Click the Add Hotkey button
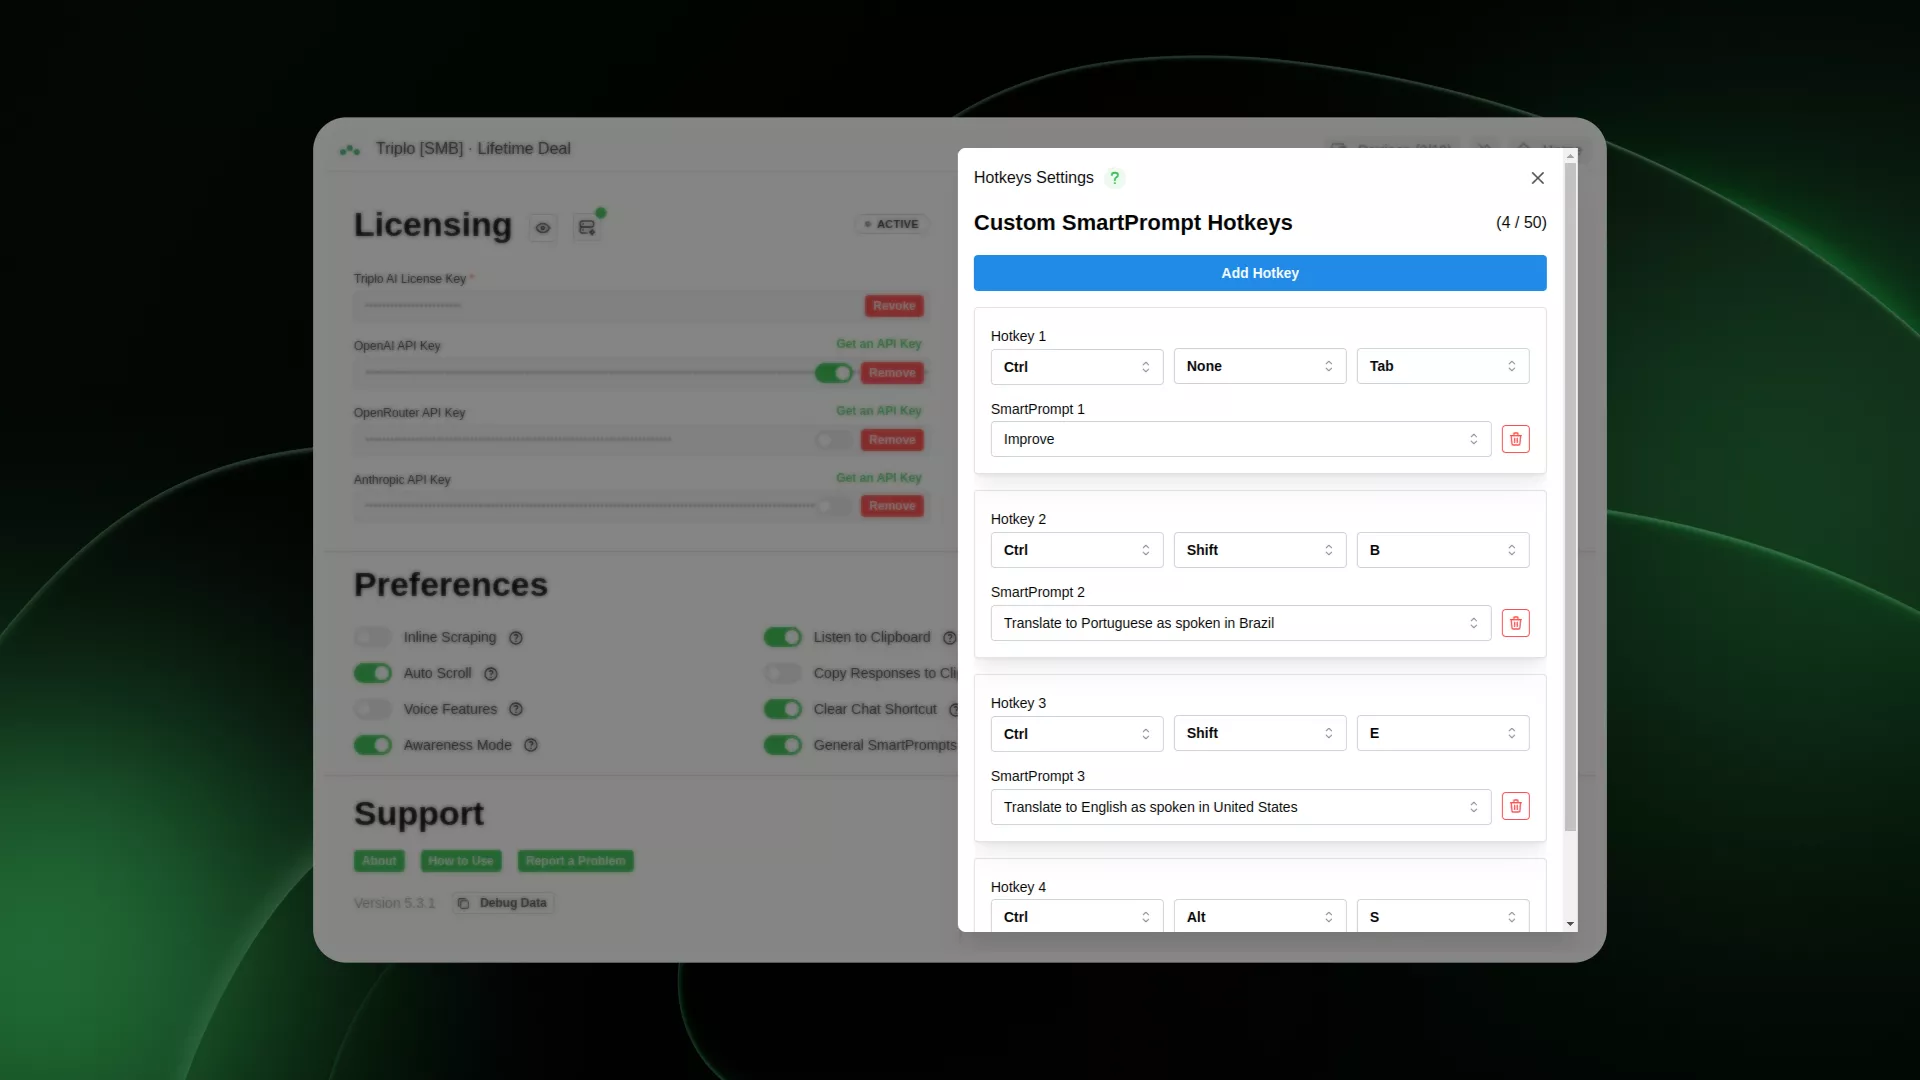 pyautogui.click(x=1259, y=273)
